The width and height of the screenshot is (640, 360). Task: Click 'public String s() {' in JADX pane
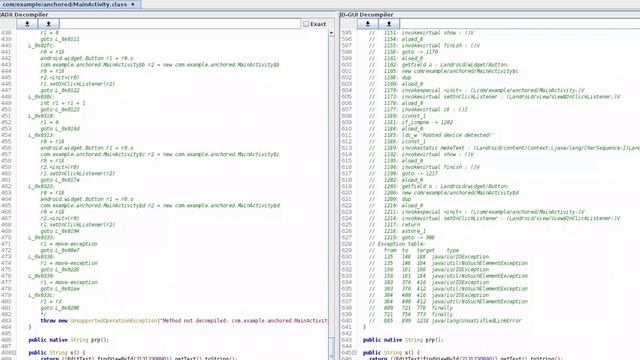[x=57, y=353]
